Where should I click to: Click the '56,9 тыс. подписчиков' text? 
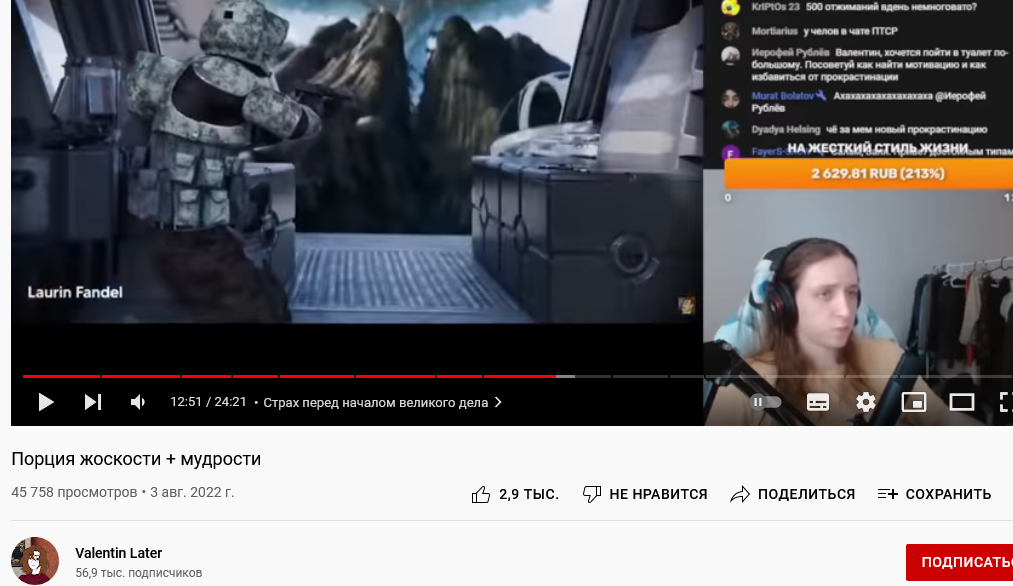pos(138,572)
